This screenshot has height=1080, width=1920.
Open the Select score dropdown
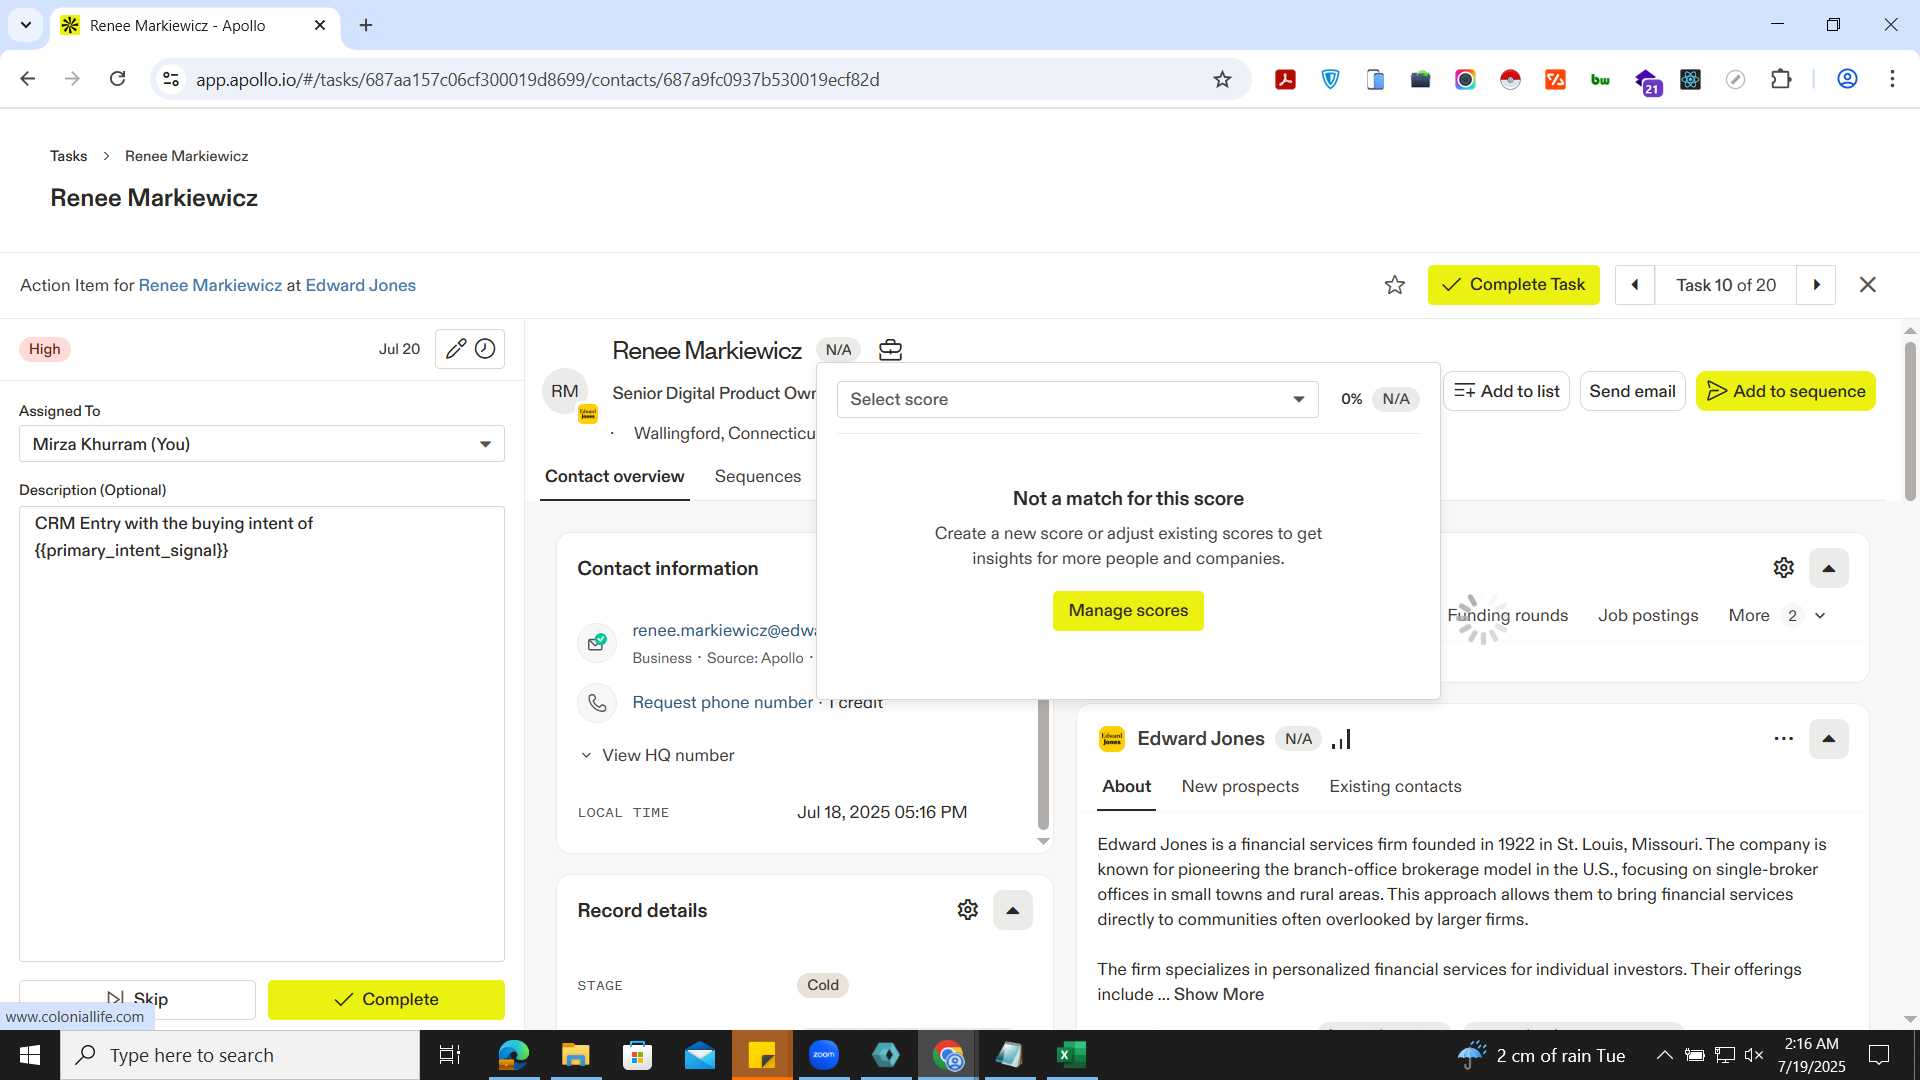coord(1077,400)
